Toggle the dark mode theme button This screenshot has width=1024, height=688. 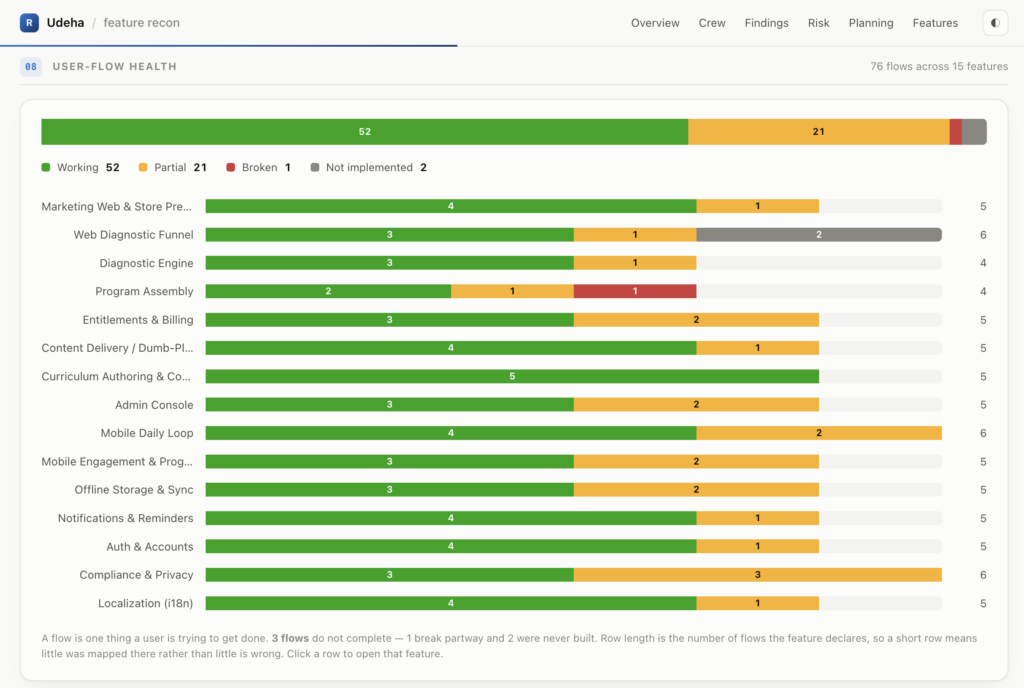tap(995, 23)
